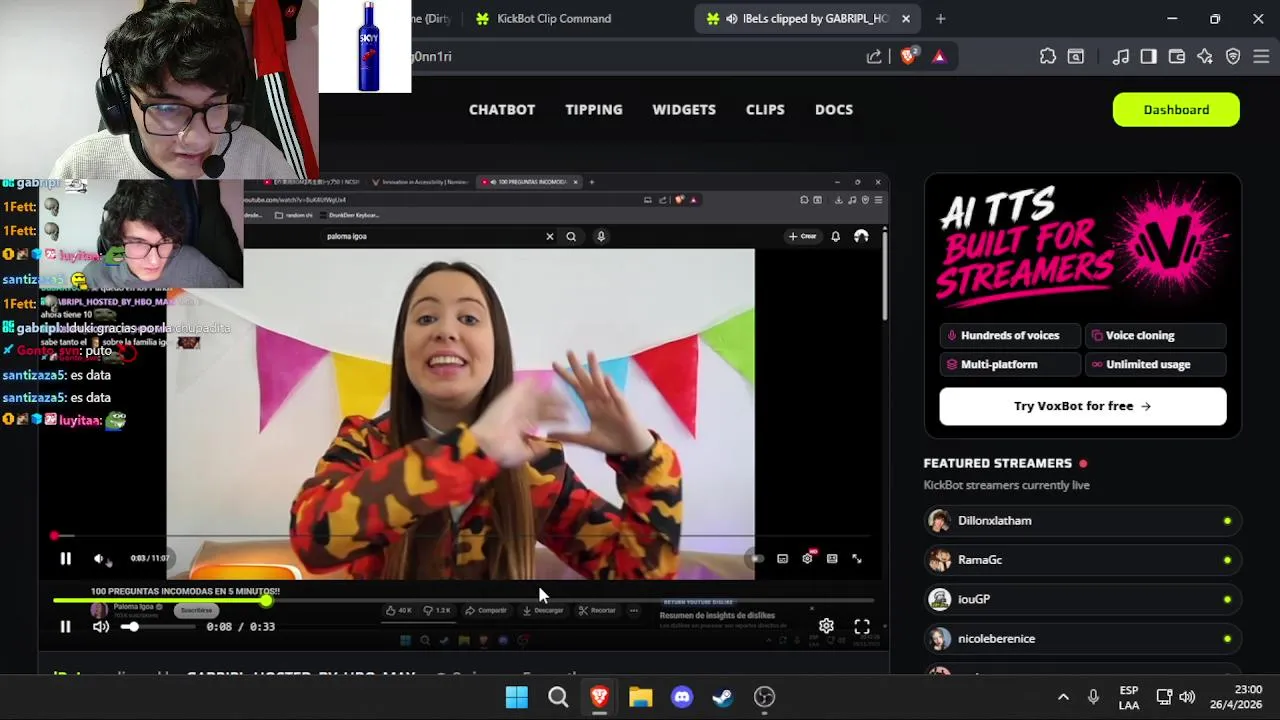
Task: Click the Unlimited usage tag
Action: click(x=1155, y=365)
